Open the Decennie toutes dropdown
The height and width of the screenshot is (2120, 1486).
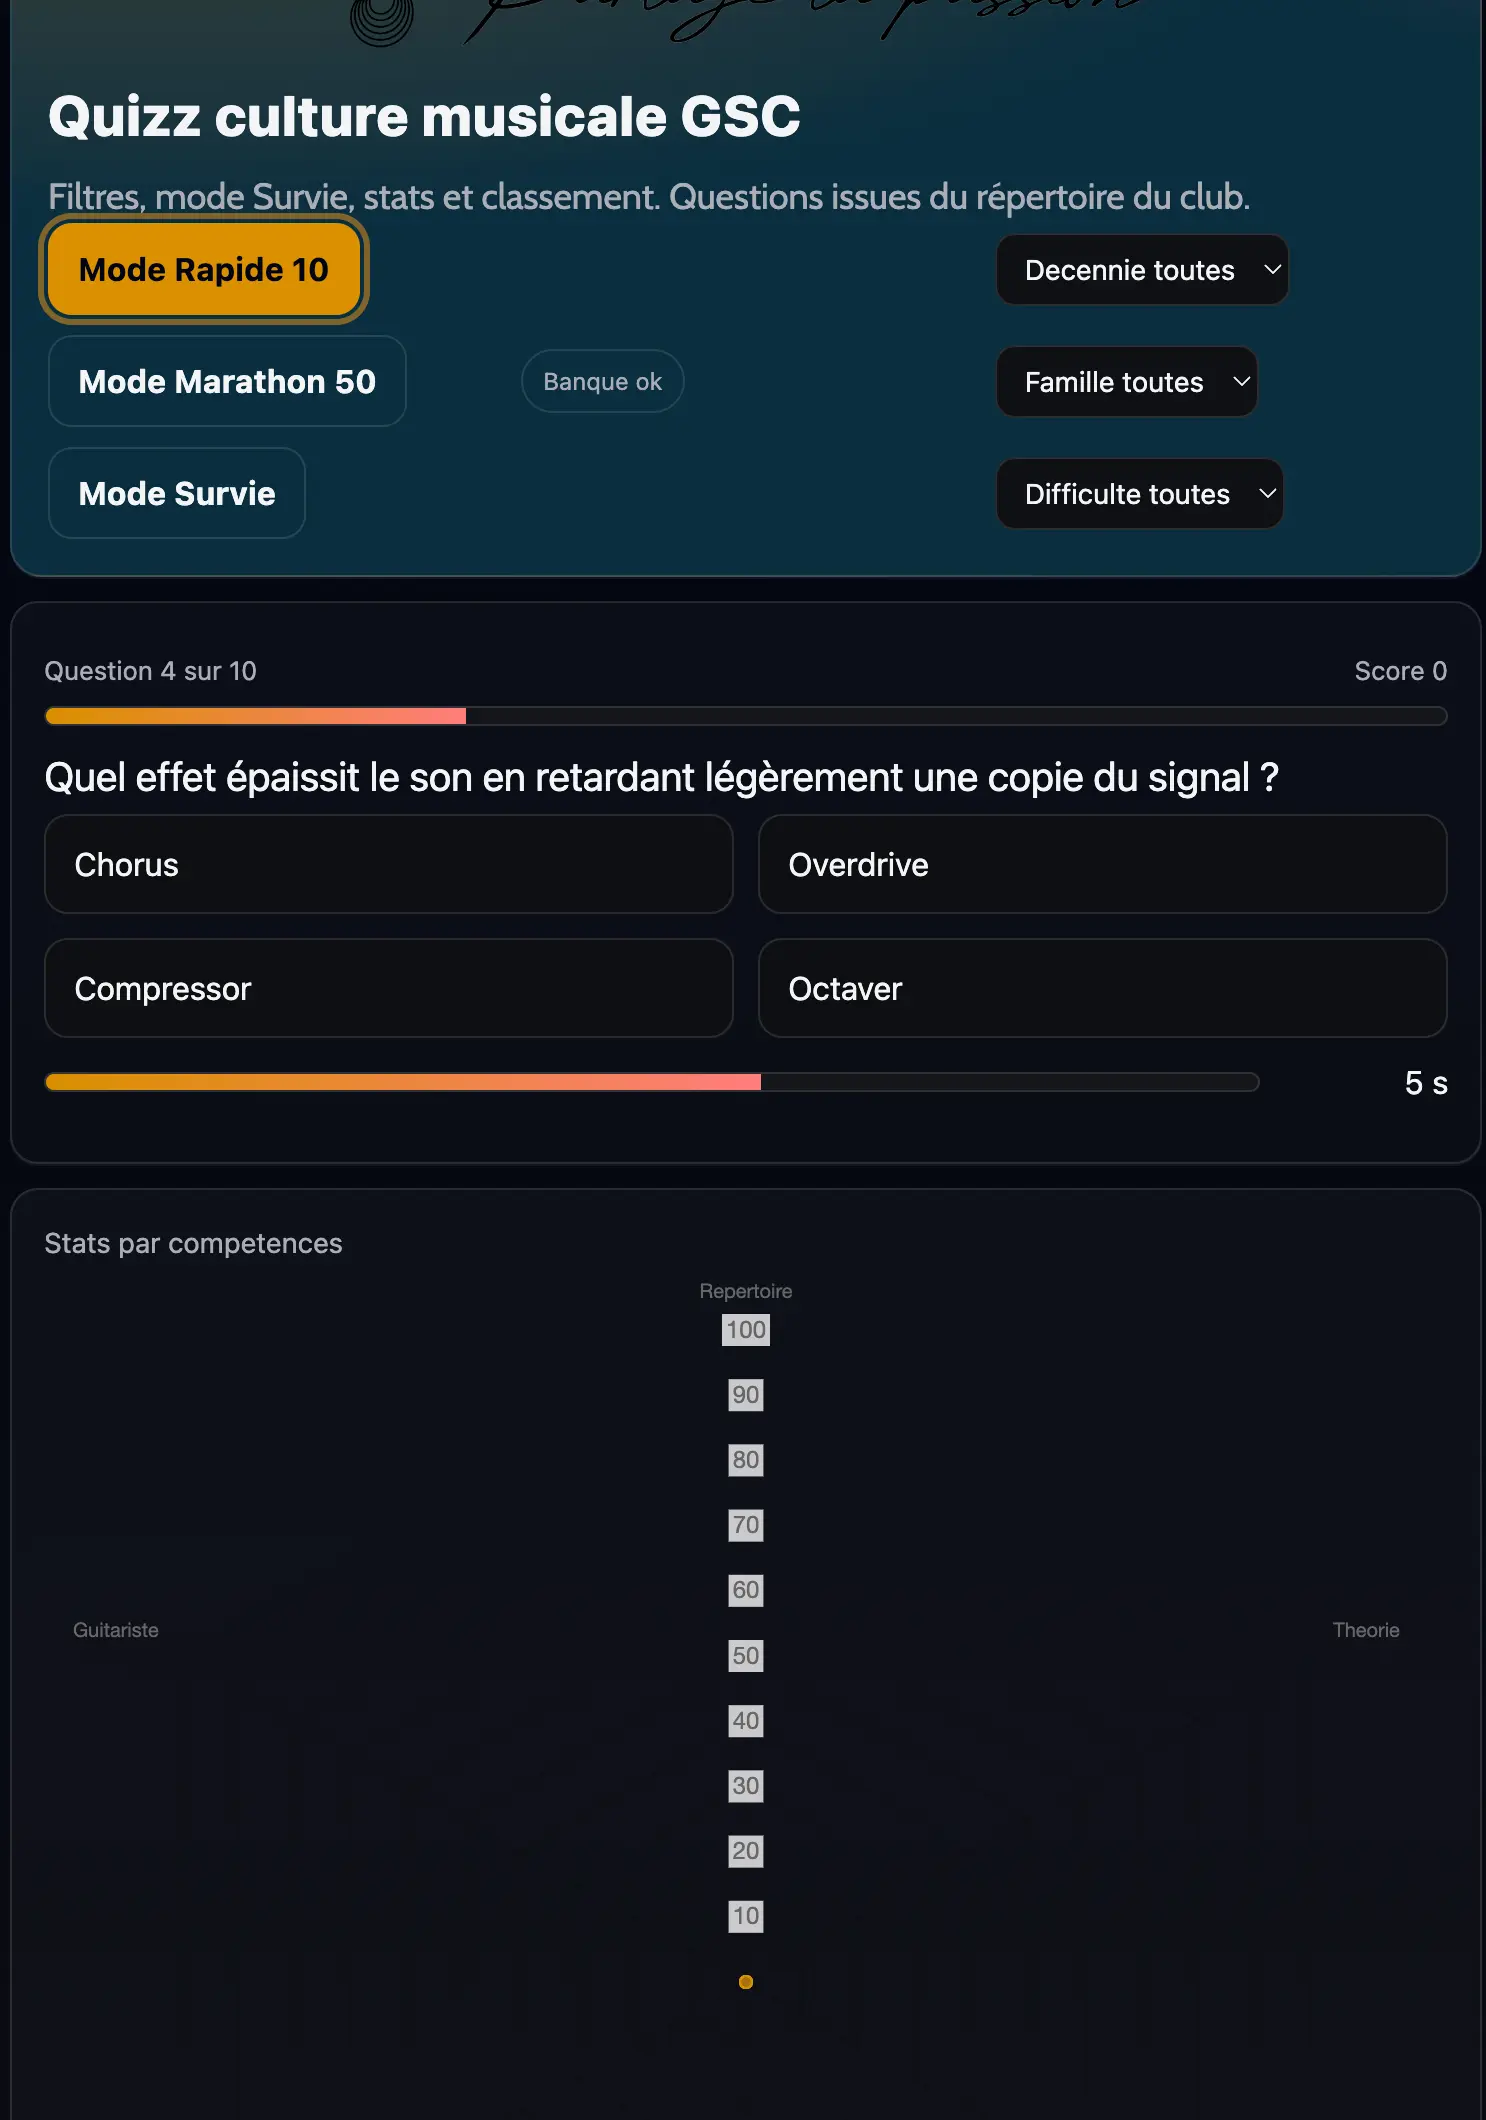point(1141,270)
